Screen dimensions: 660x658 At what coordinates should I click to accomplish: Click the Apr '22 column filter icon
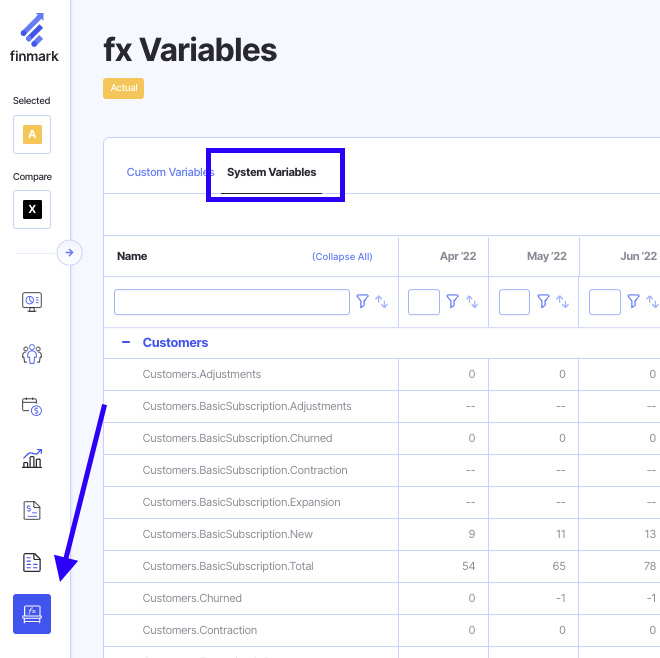453,301
